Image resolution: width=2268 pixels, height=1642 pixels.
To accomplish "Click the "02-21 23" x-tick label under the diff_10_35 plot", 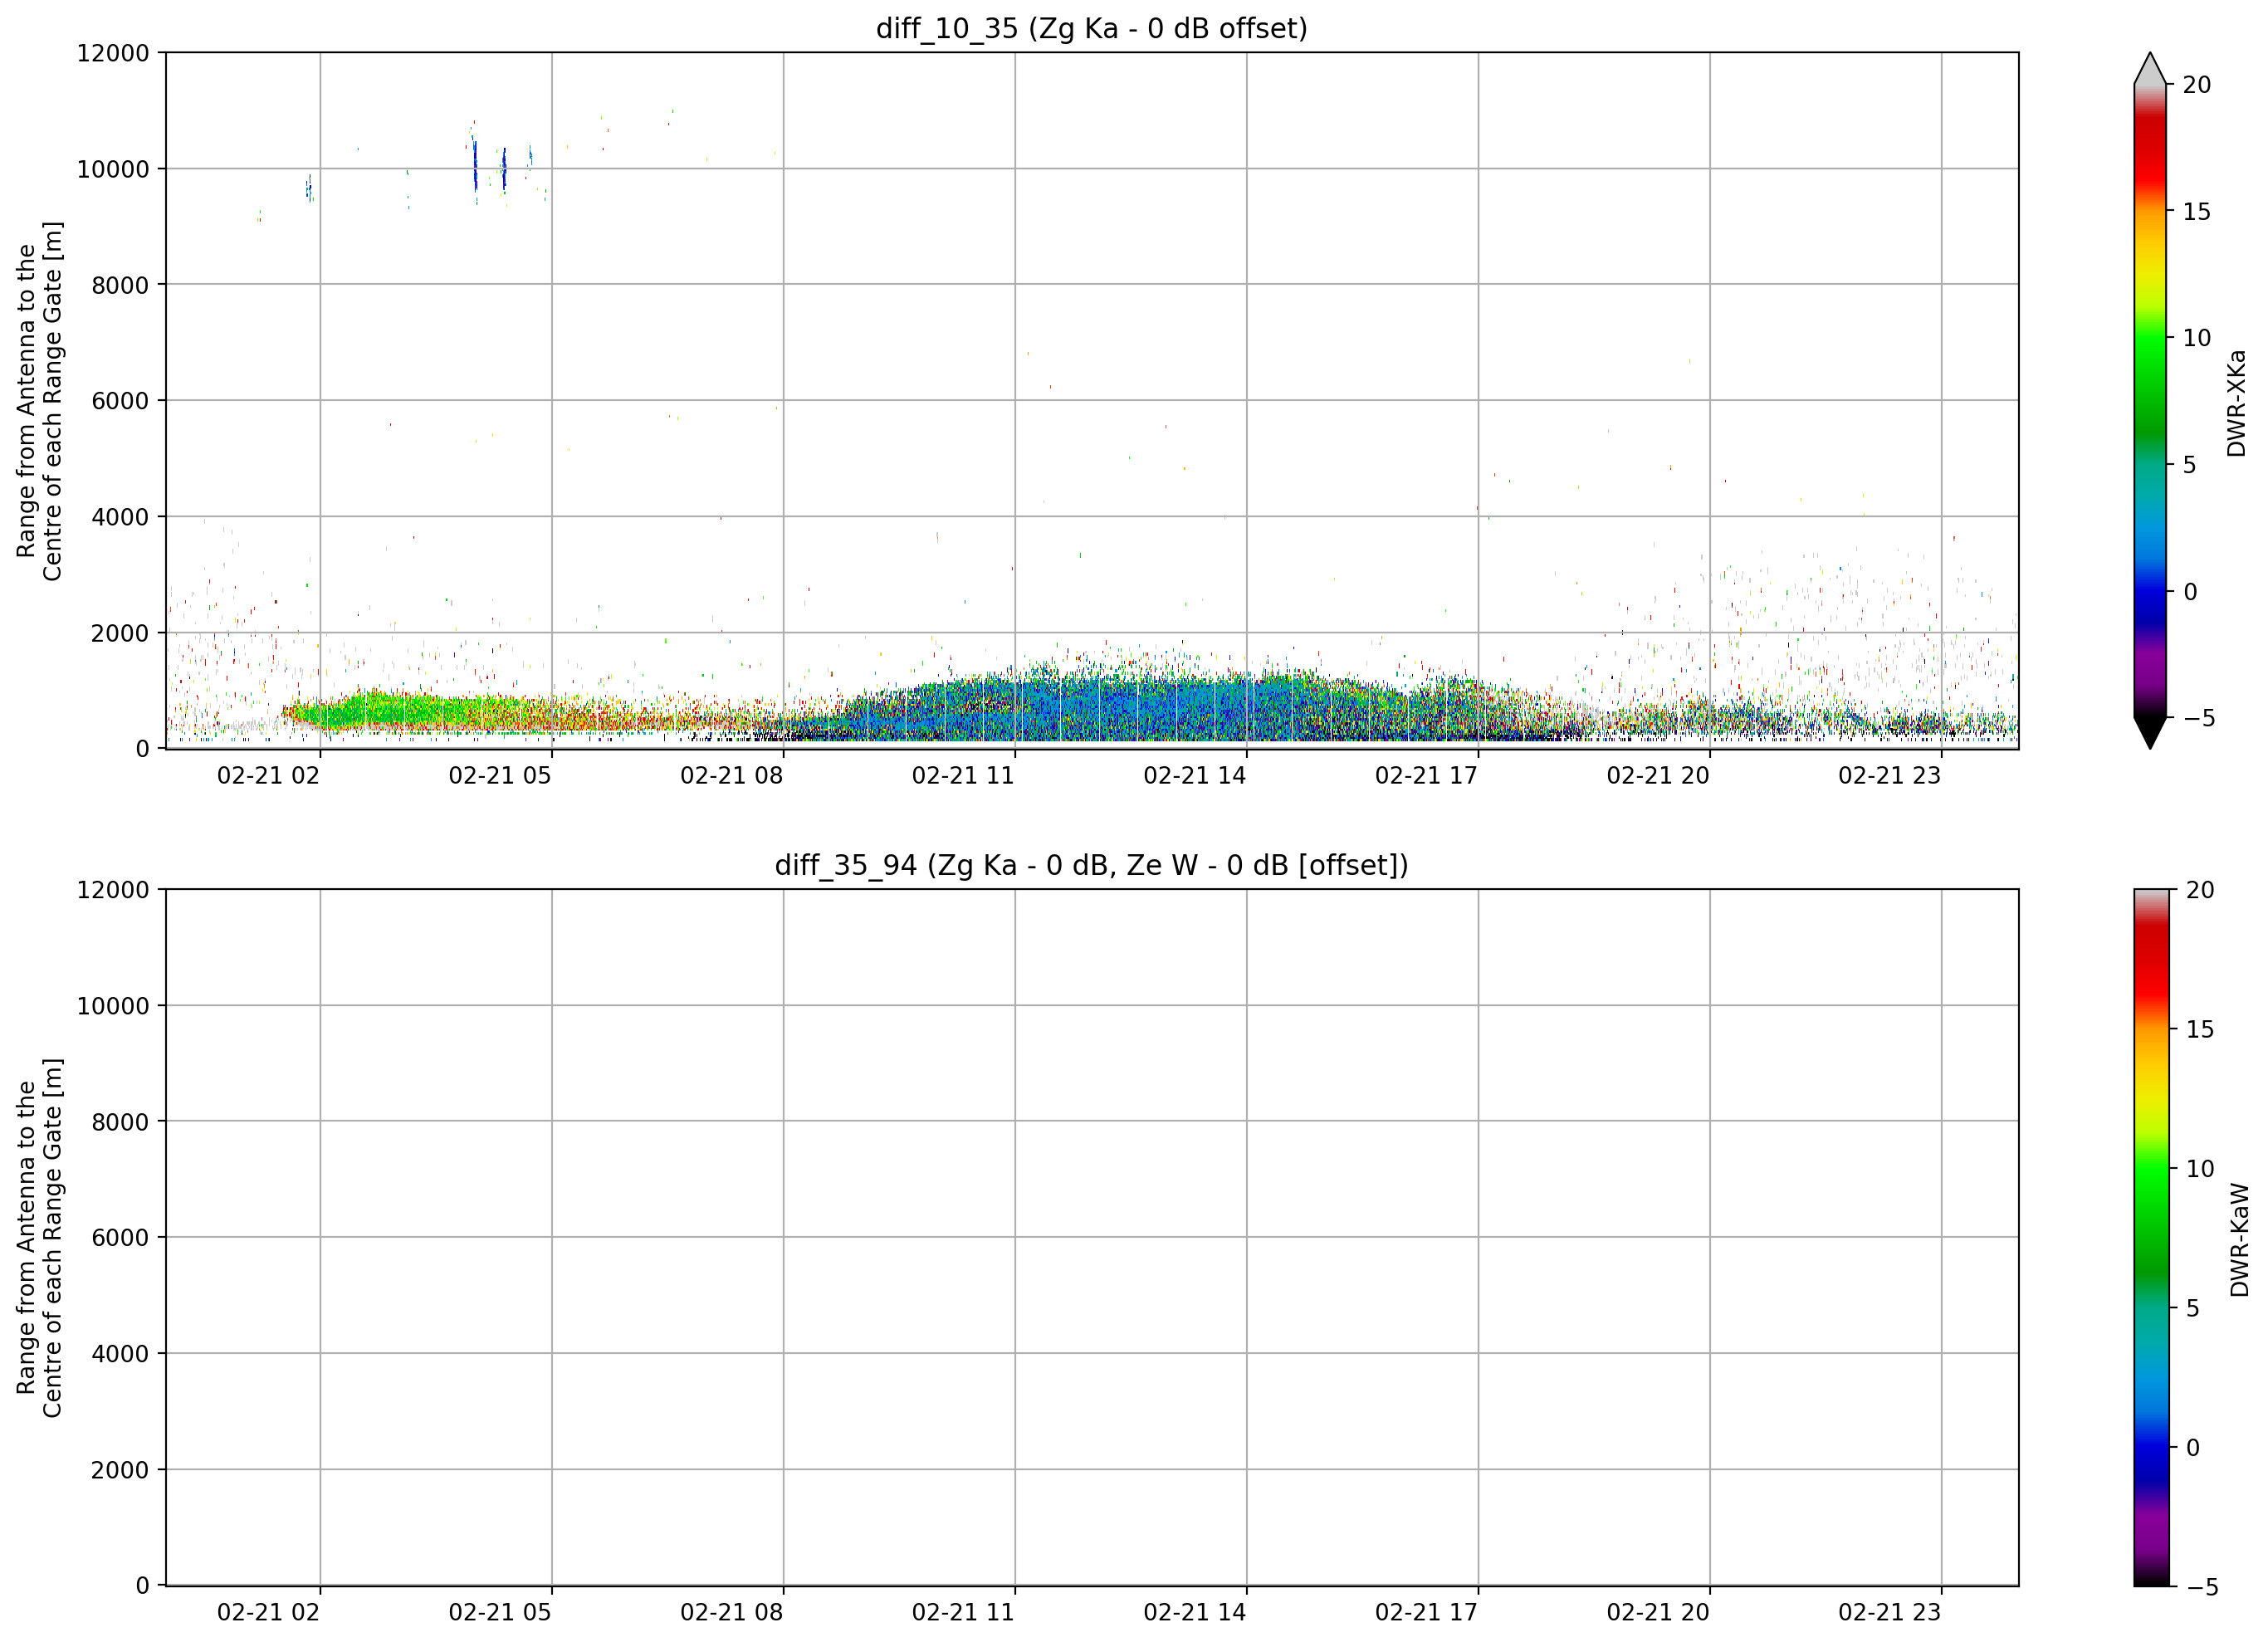I will [x=1890, y=776].
